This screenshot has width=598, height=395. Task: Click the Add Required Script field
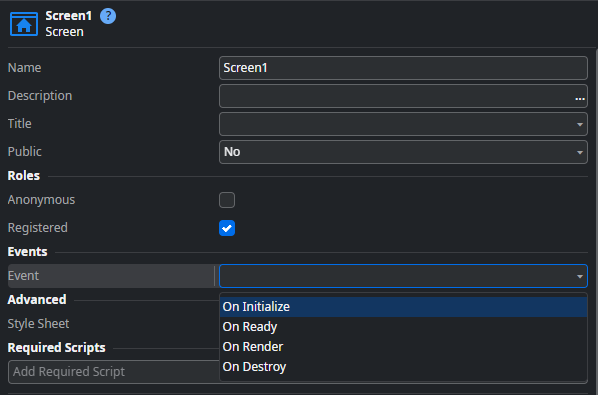pos(113,372)
